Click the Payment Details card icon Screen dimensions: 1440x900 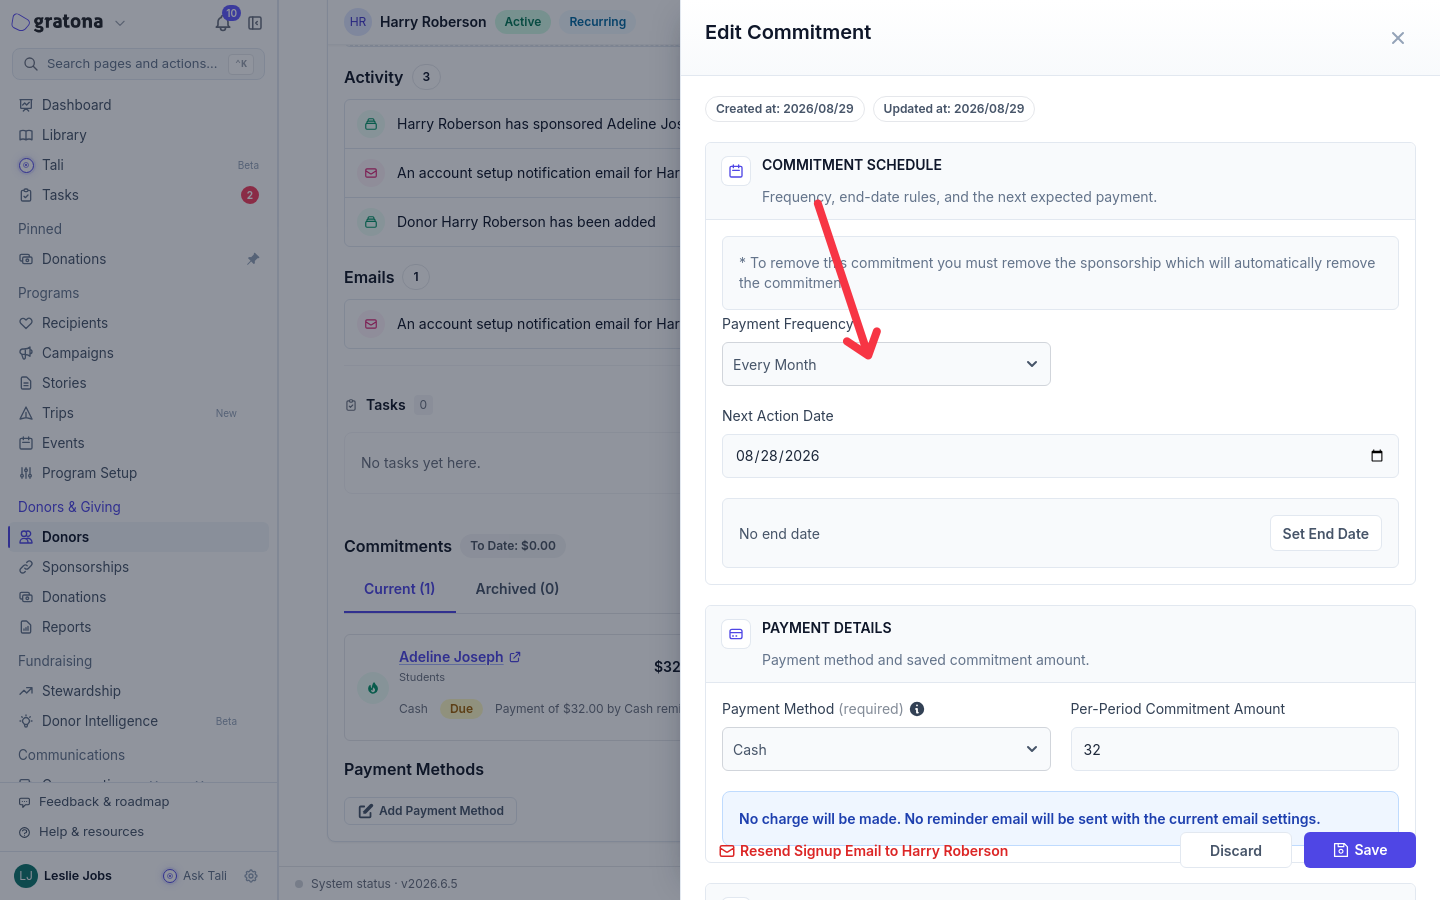coord(736,634)
